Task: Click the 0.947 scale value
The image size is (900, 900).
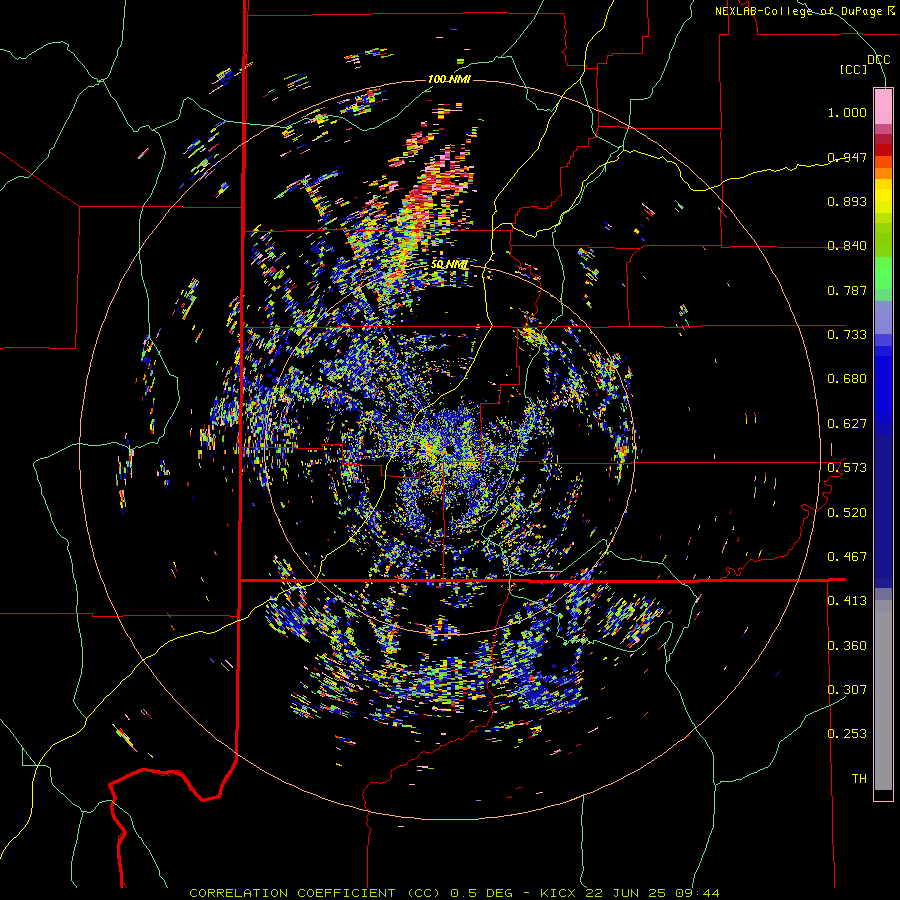Action: (x=847, y=157)
